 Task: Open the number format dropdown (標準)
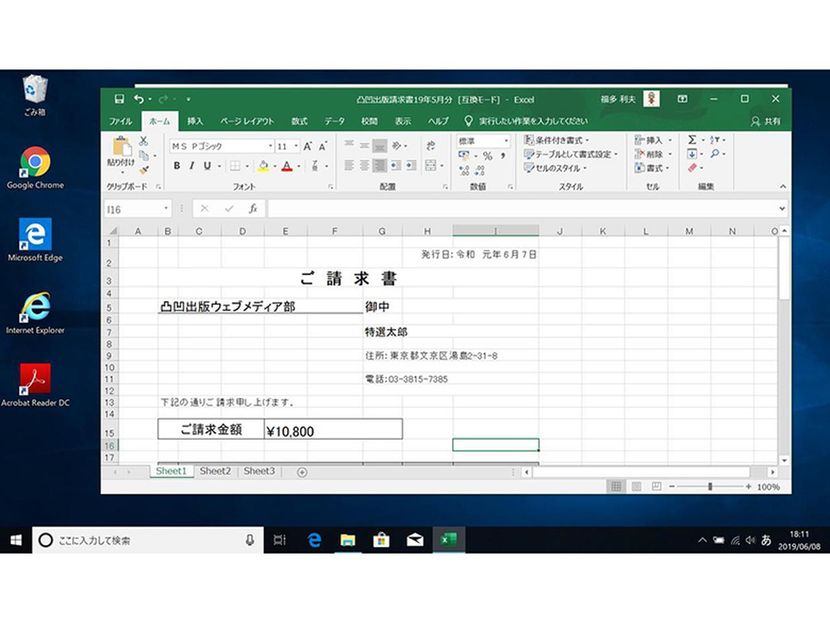[x=506, y=141]
